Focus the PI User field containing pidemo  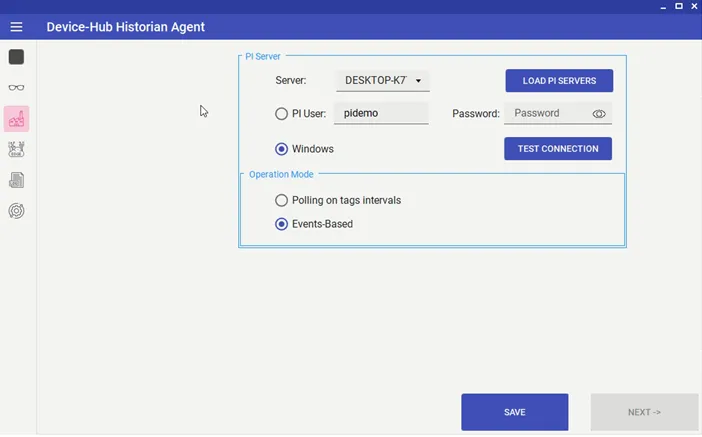point(381,113)
